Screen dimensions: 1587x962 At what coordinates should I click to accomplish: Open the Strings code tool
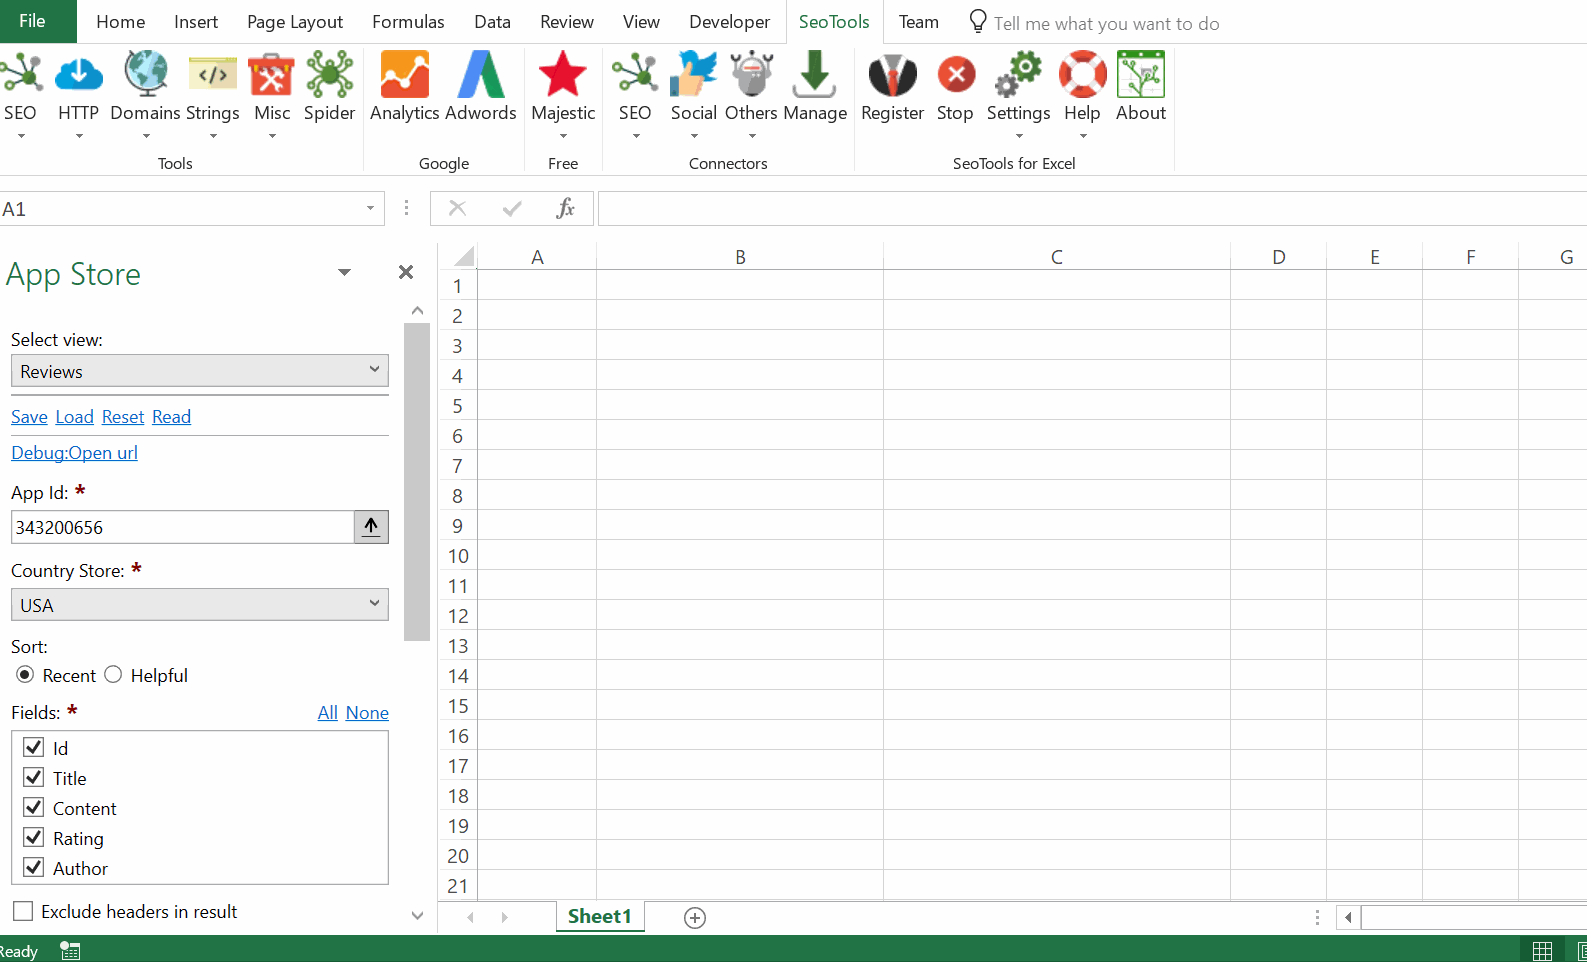pos(213,75)
